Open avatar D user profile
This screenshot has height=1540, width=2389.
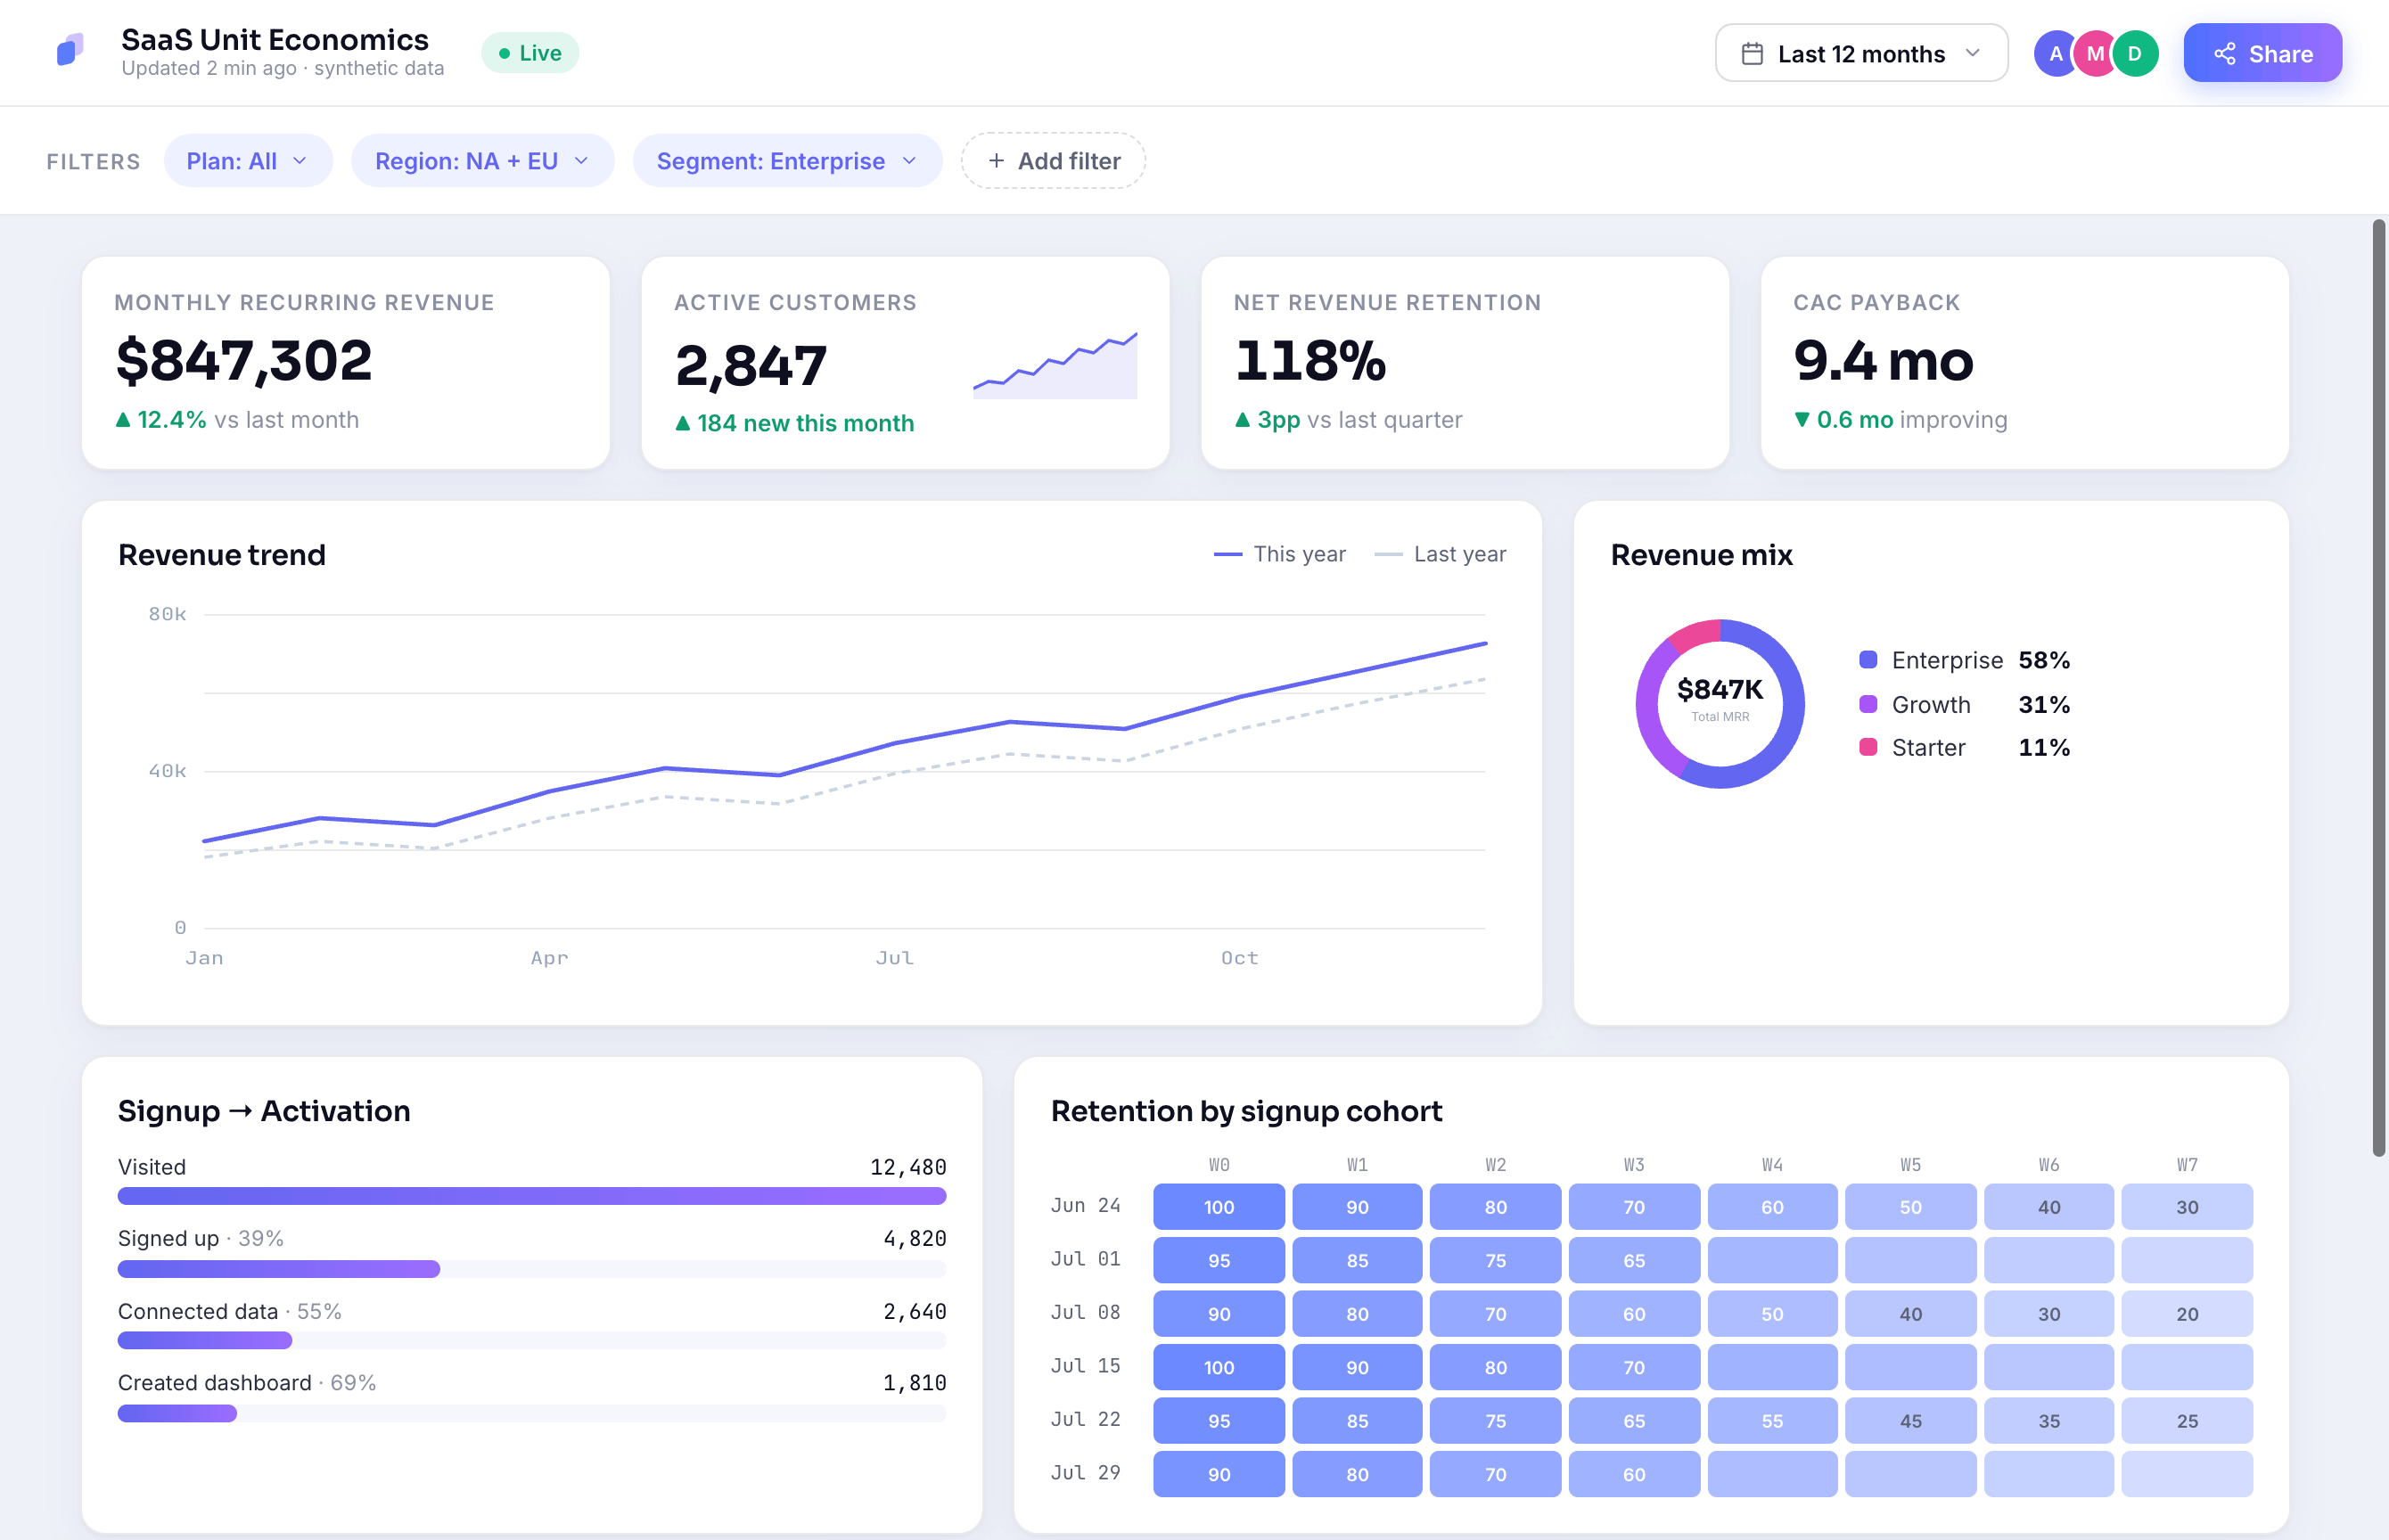[2135, 54]
